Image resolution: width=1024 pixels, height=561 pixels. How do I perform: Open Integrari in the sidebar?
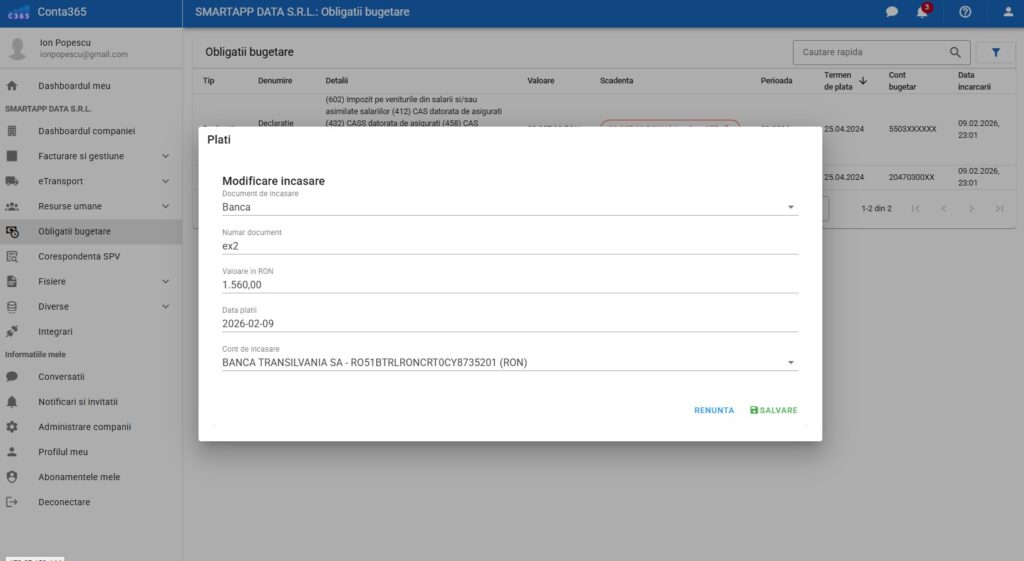click(x=55, y=331)
